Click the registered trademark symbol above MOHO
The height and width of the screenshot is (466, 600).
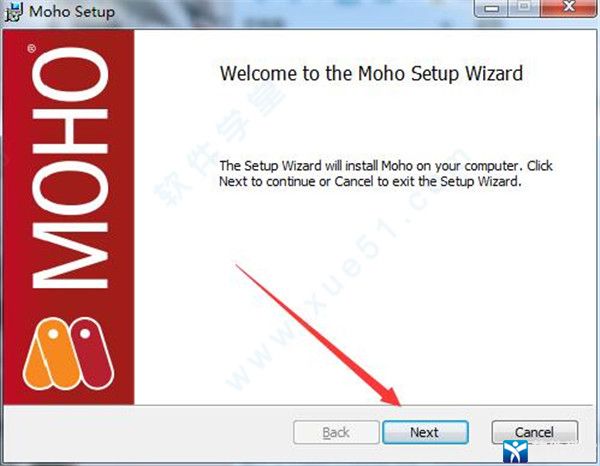click(x=31, y=49)
